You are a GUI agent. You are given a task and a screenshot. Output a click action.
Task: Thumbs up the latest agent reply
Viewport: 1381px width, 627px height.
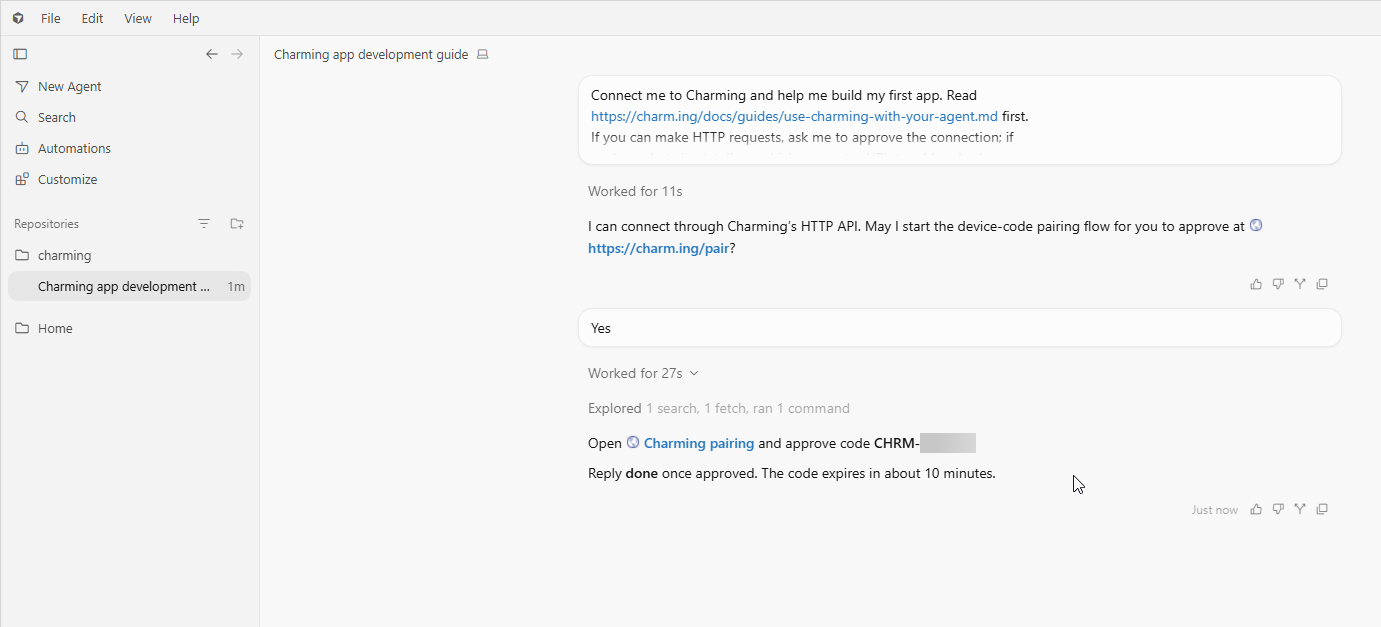[1256, 509]
